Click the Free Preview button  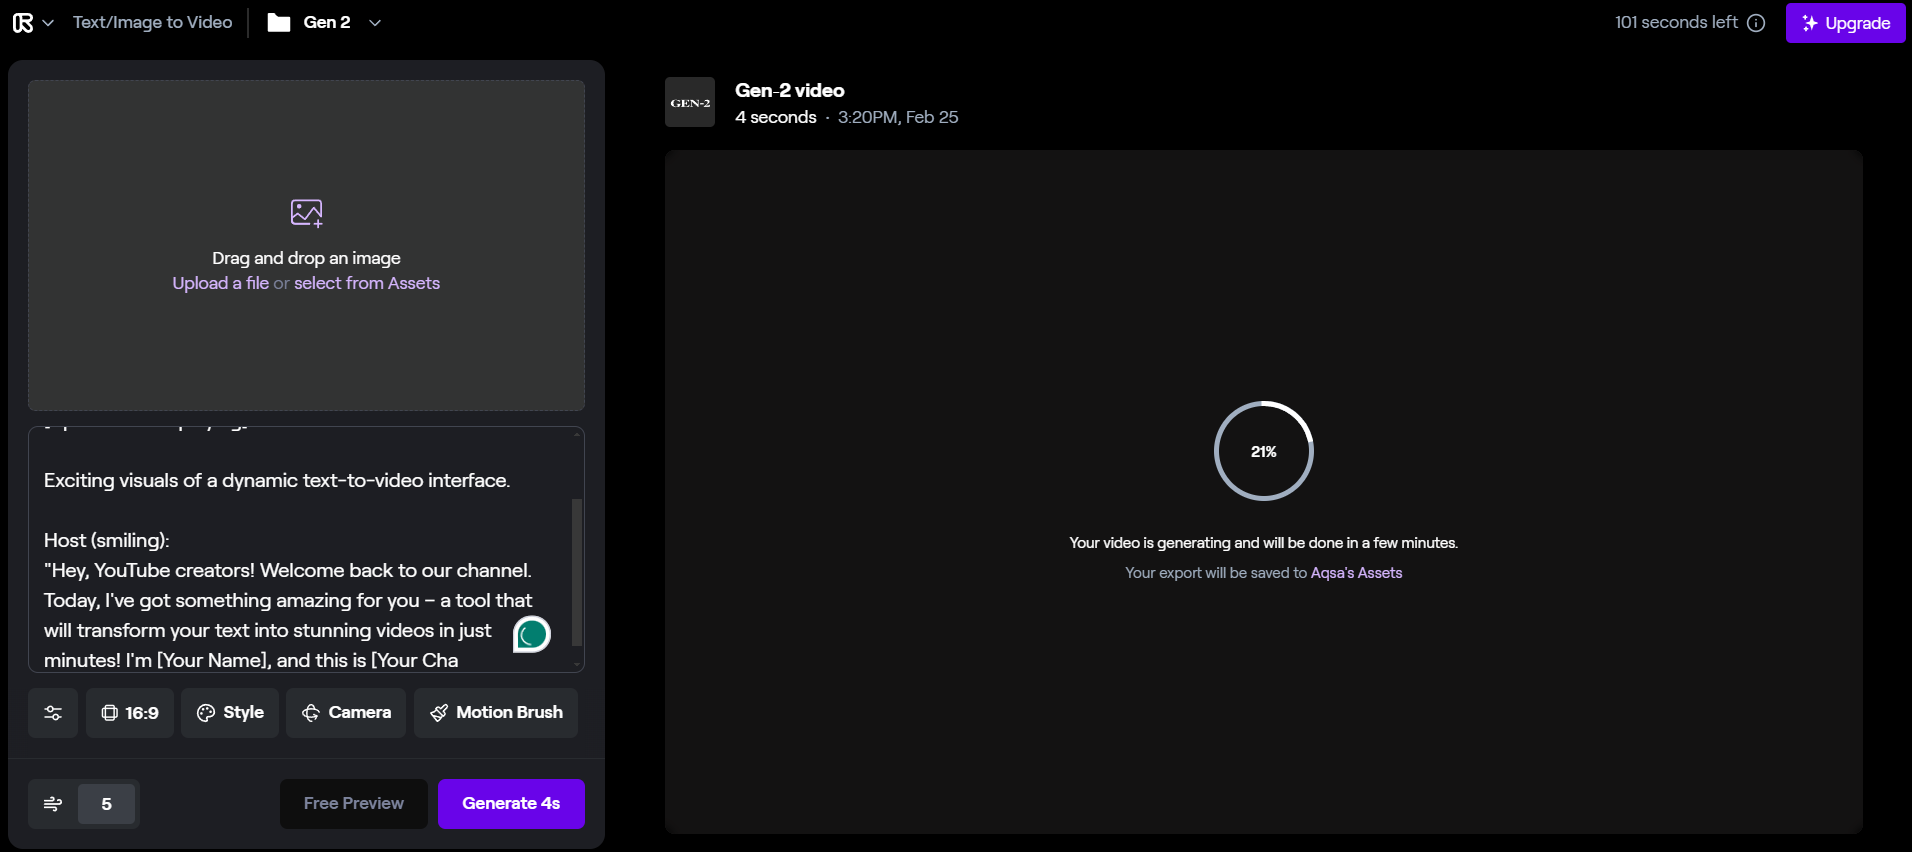[354, 804]
